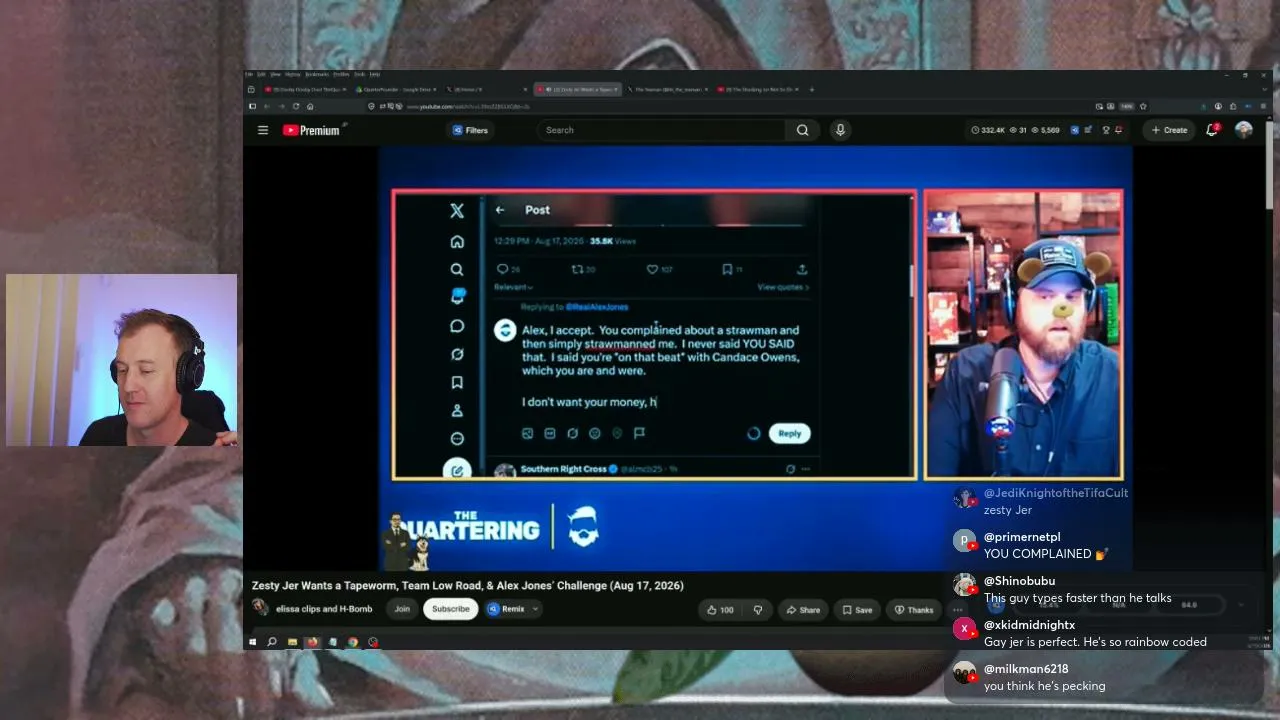Share the video
Viewport: 1280px width, 720px height.
point(803,610)
